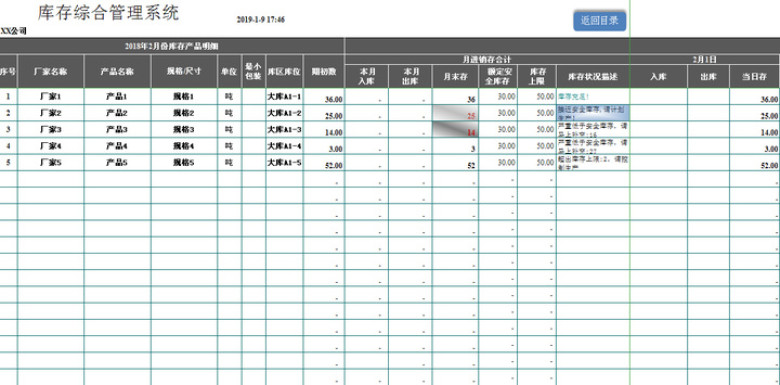Click safety stock 30.00 in 厂家1 row
Viewport: 780px width, 385px height.
(x=498, y=96)
